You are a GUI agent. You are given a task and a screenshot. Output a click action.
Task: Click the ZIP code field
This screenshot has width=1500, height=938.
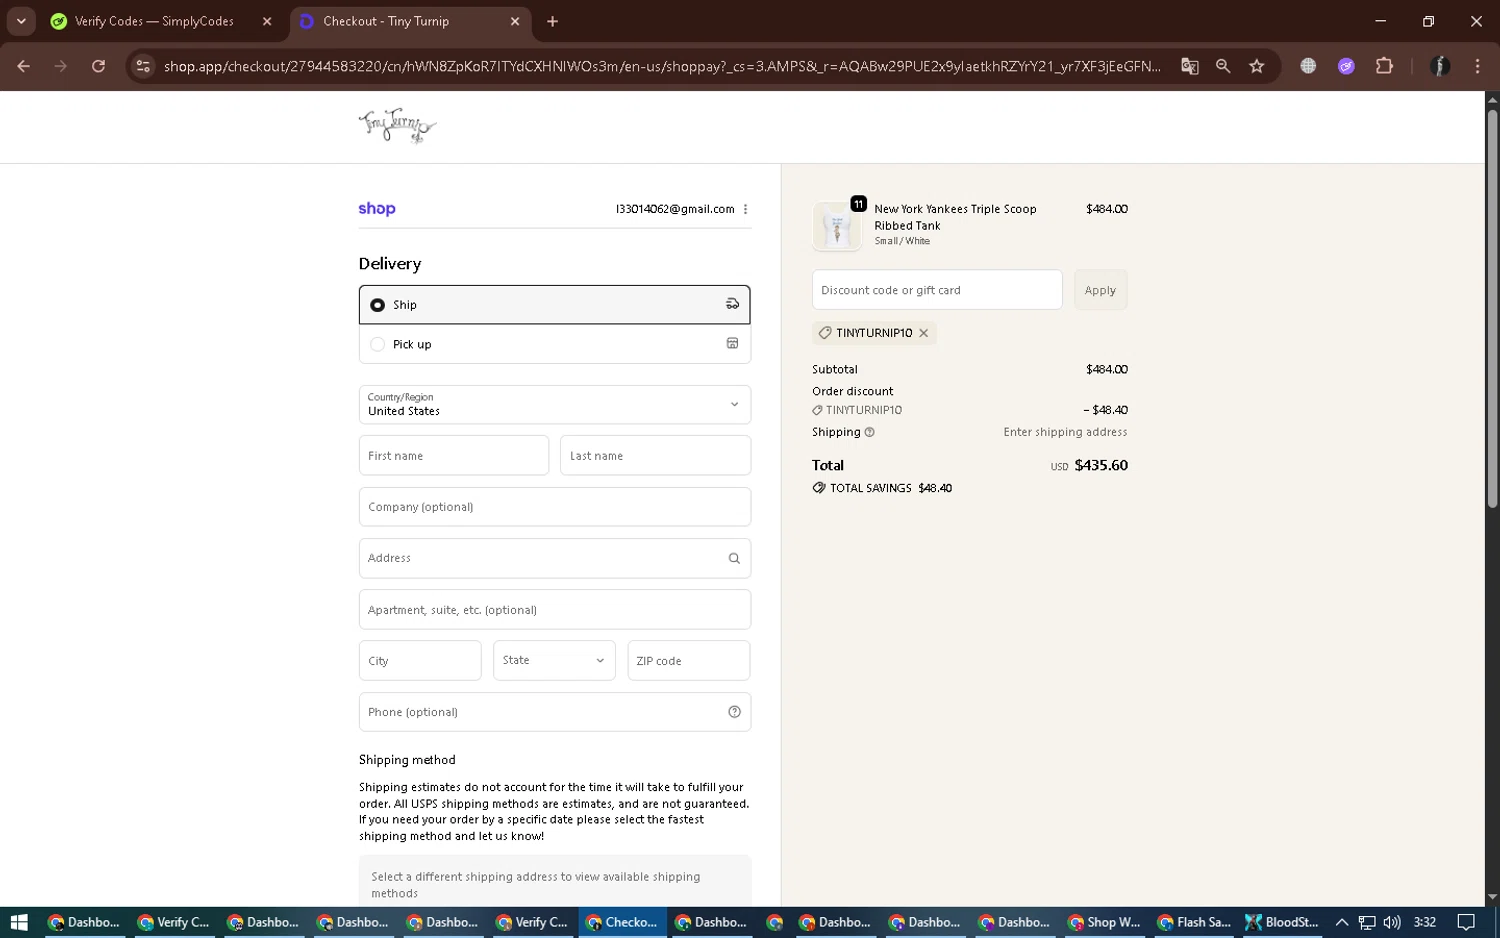pyautogui.click(x=689, y=661)
